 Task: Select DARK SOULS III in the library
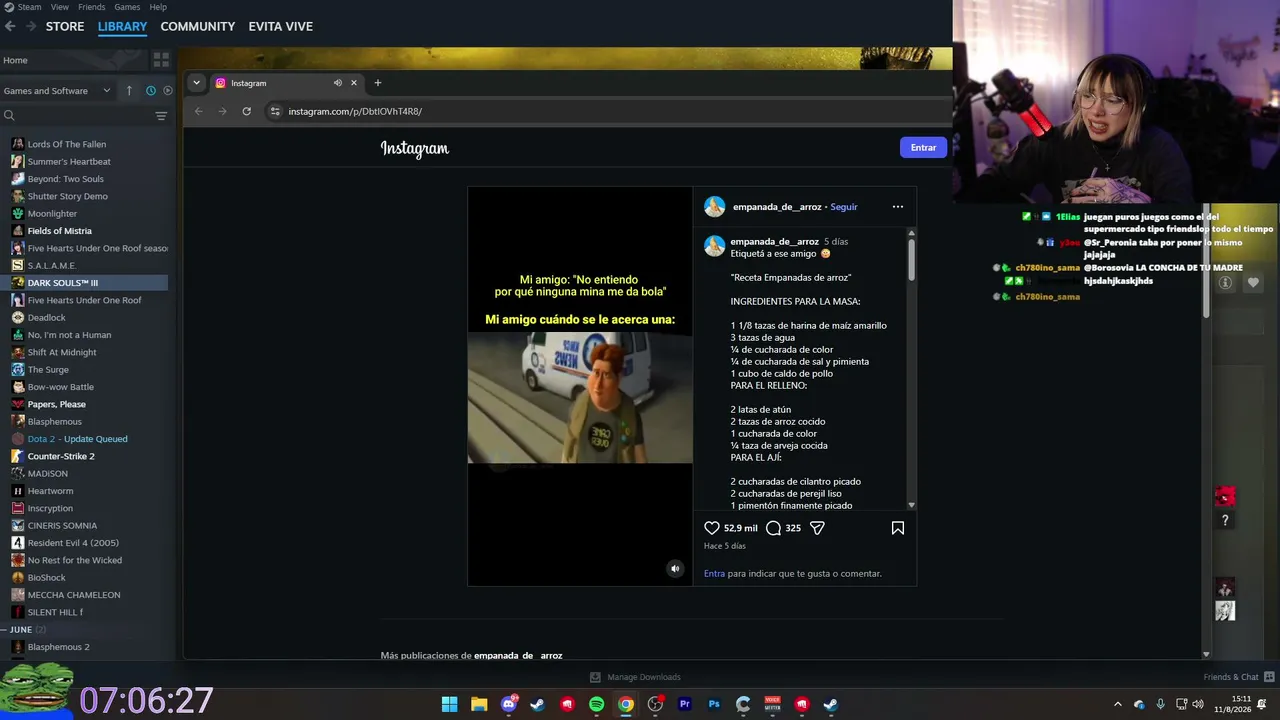[85, 283]
